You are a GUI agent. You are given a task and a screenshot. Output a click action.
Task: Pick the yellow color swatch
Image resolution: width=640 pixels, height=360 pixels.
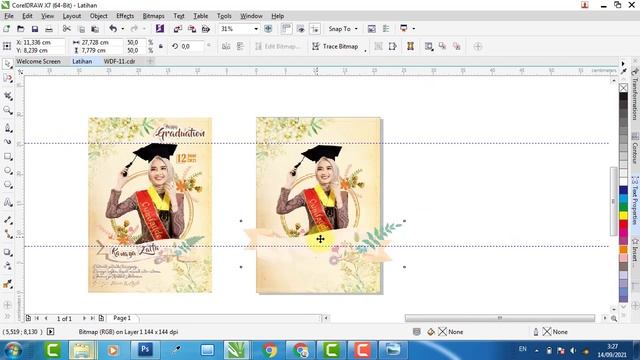(623, 215)
